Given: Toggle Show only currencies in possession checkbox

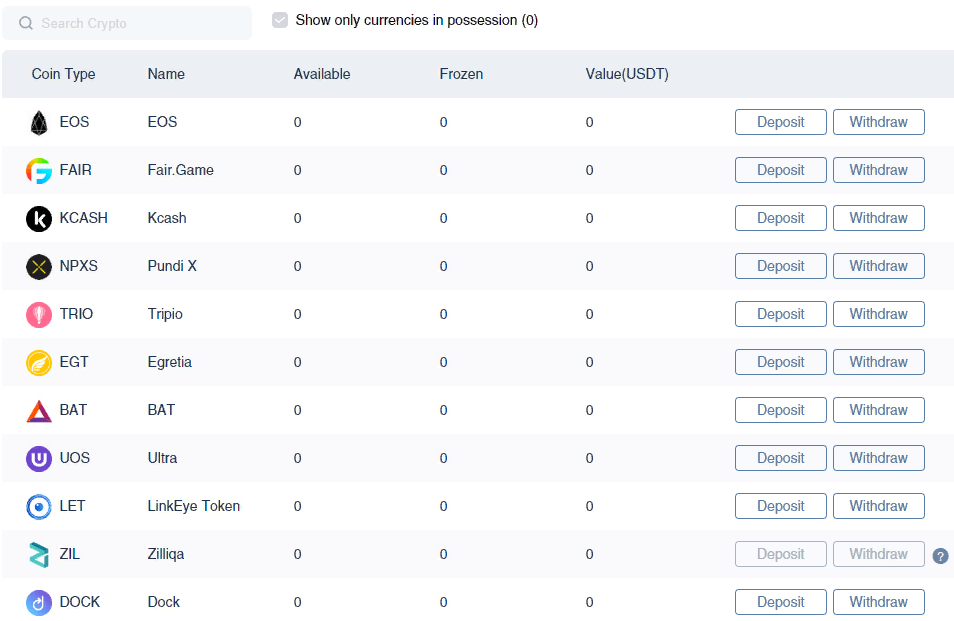Looking at the screenshot, I should [280, 20].
